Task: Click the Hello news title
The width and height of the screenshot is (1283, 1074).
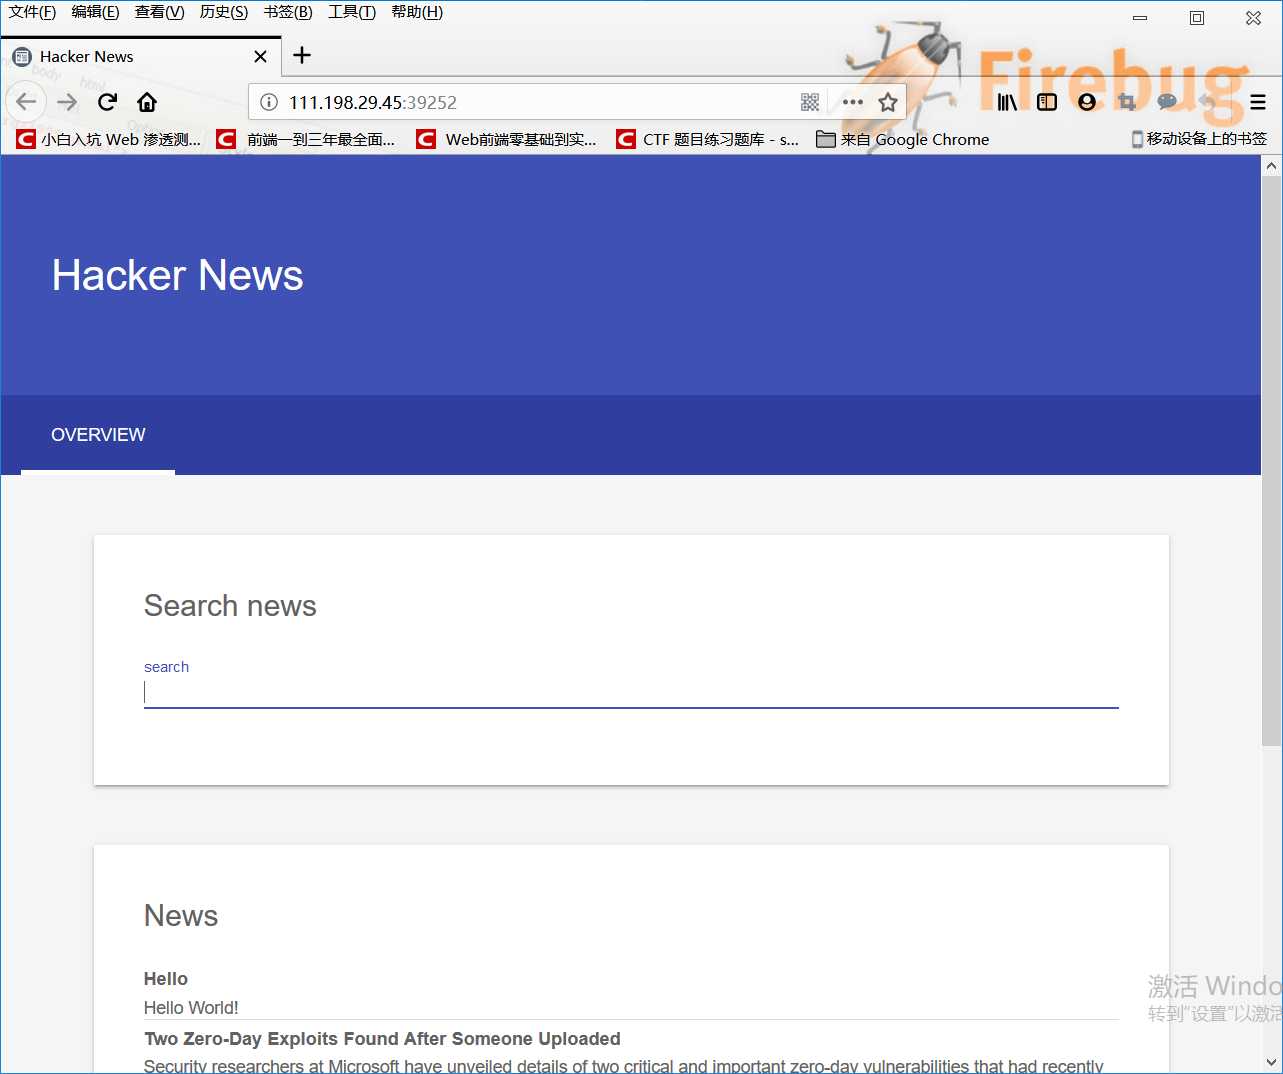Action: point(166,979)
